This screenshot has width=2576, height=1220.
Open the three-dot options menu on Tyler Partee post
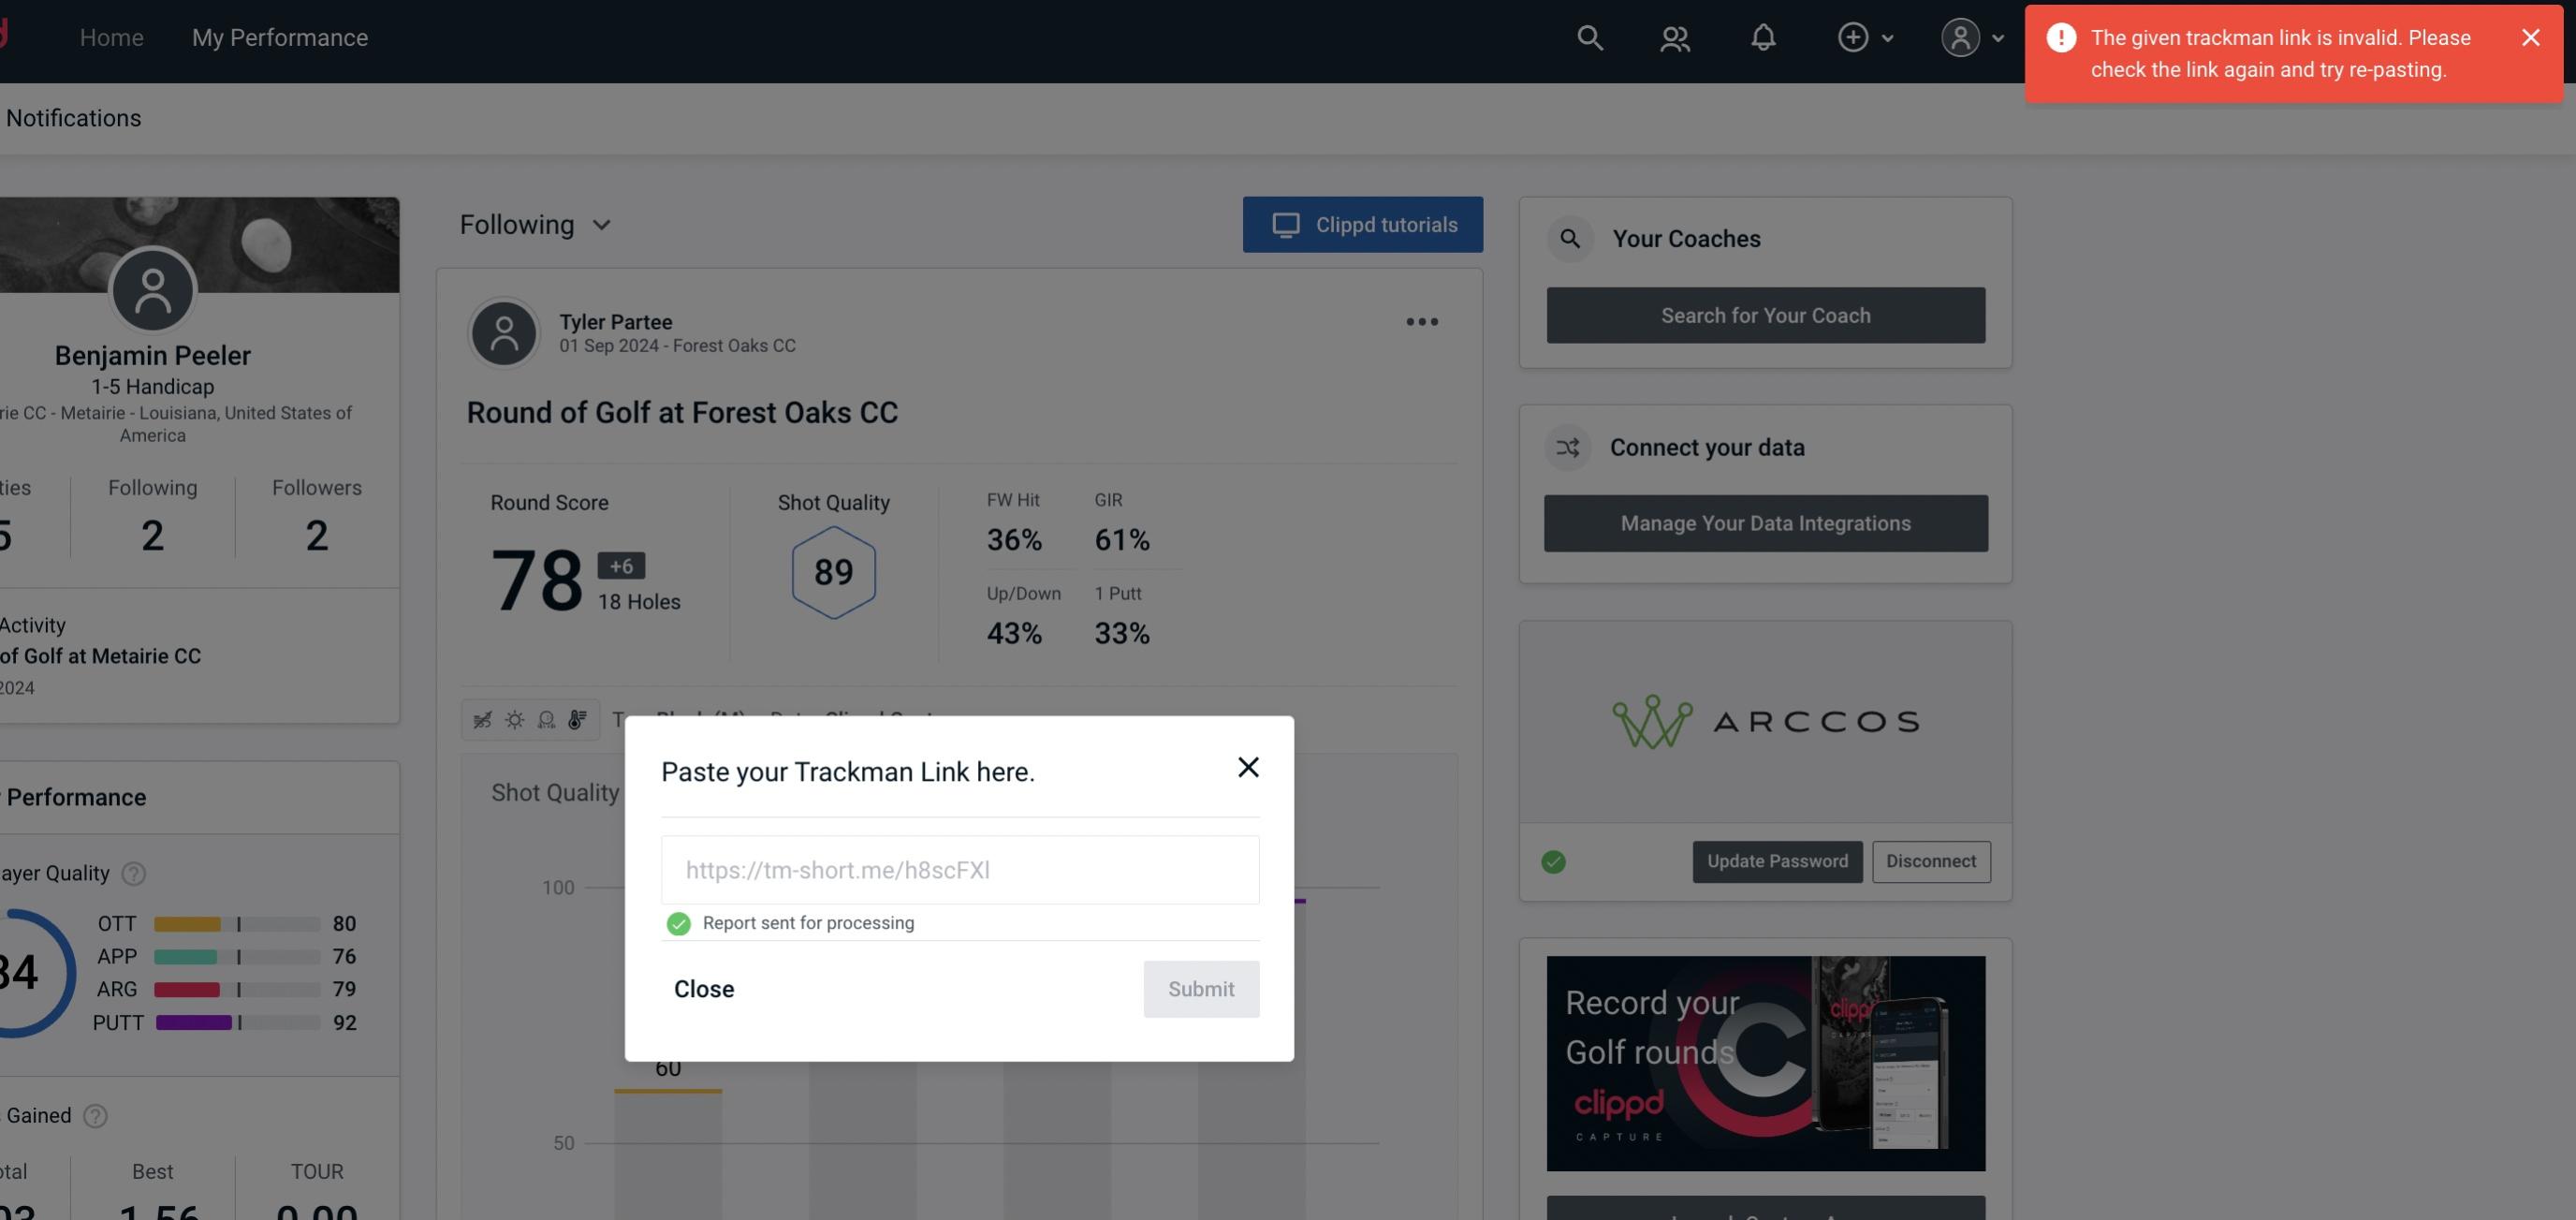pos(1423,322)
